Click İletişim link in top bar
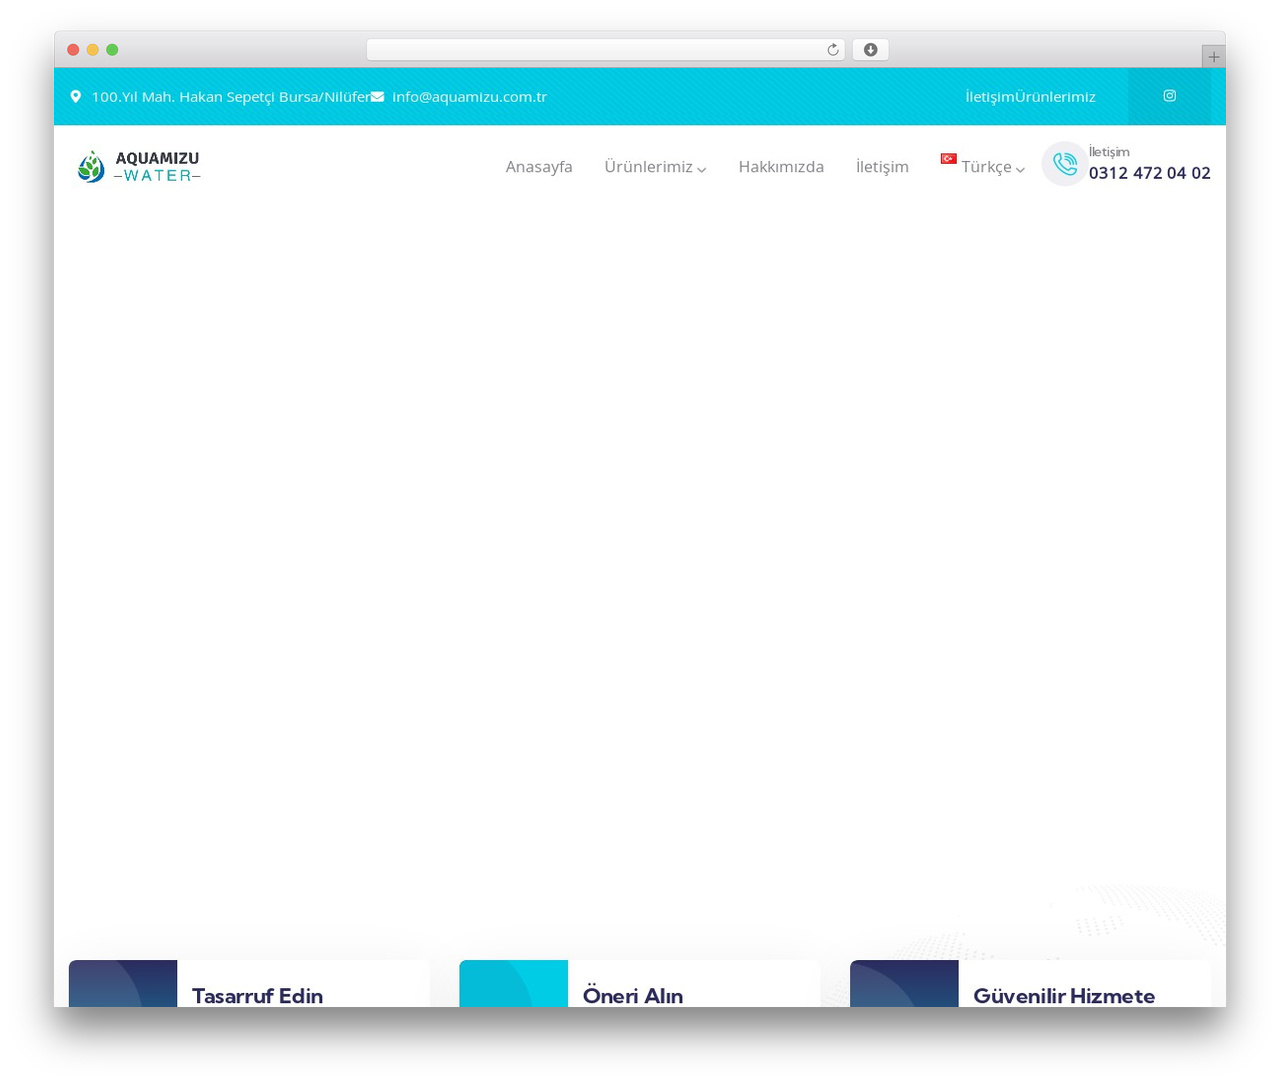 (990, 97)
